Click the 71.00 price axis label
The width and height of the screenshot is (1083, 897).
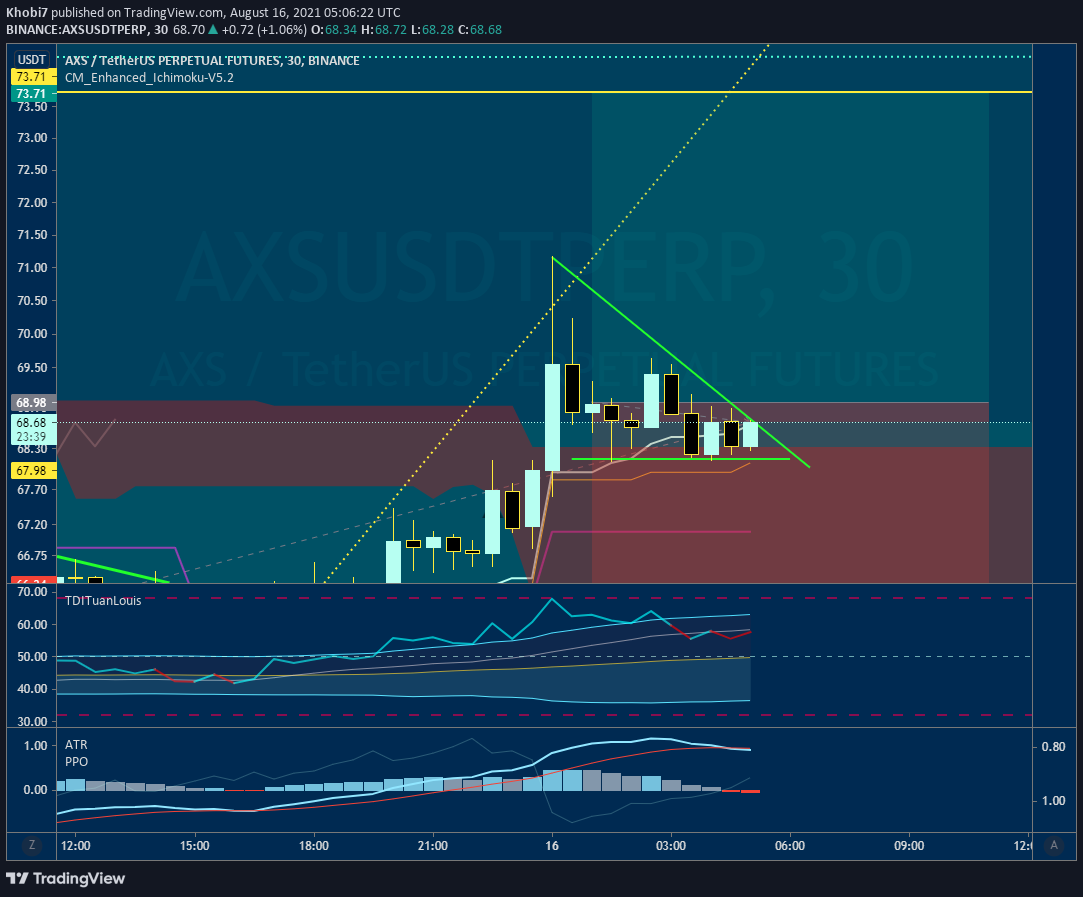(32, 268)
